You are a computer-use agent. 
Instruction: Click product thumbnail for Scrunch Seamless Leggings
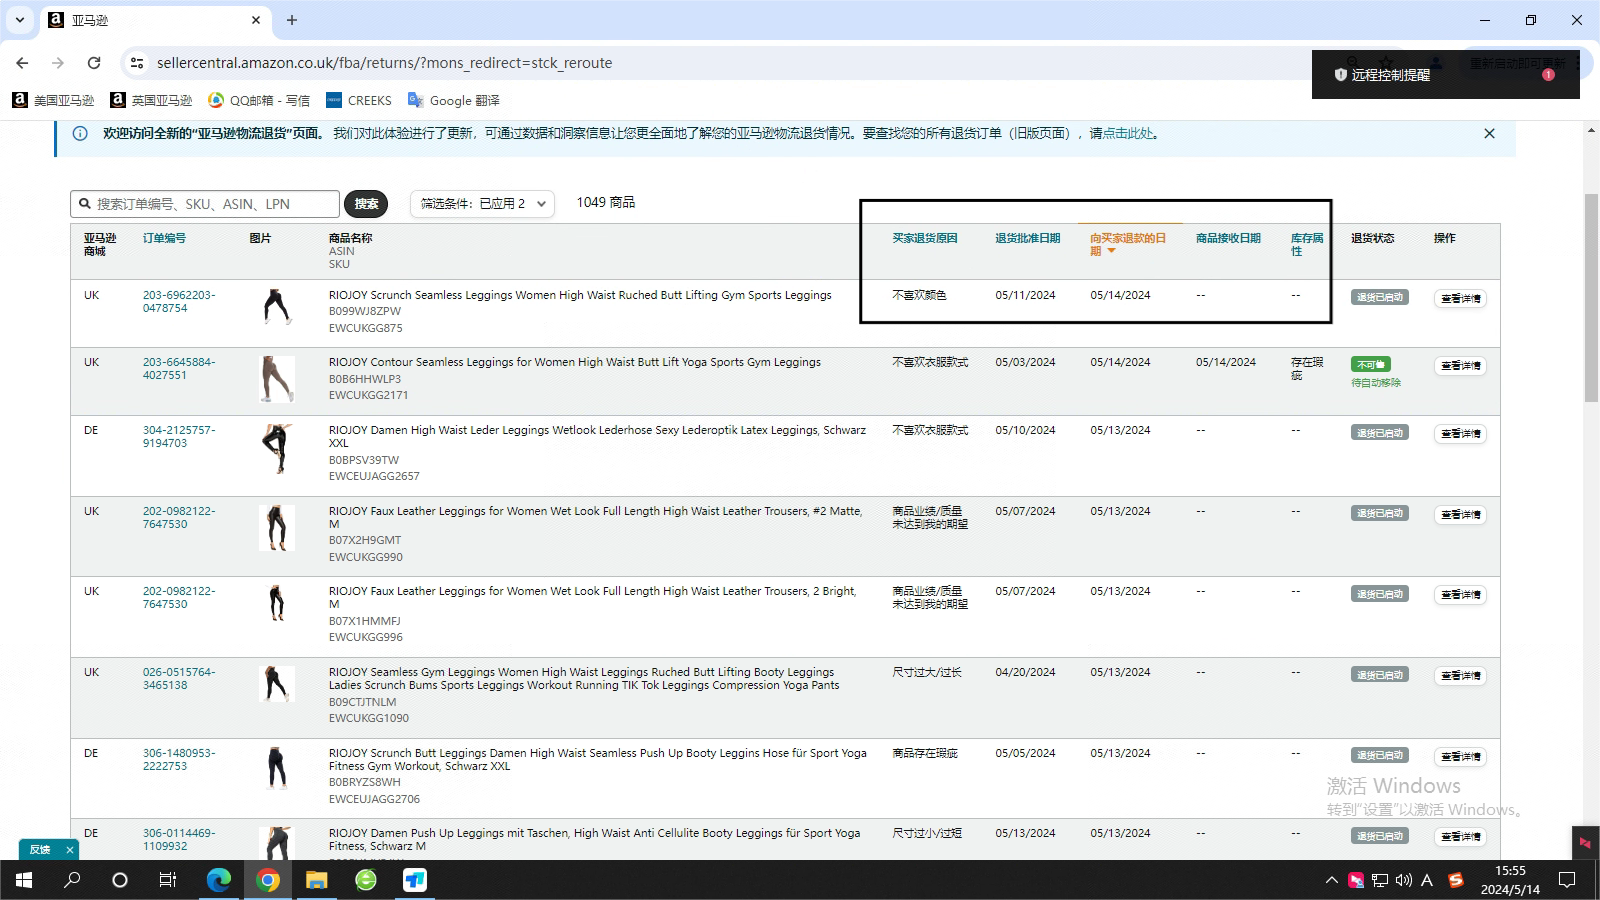click(277, 307)
